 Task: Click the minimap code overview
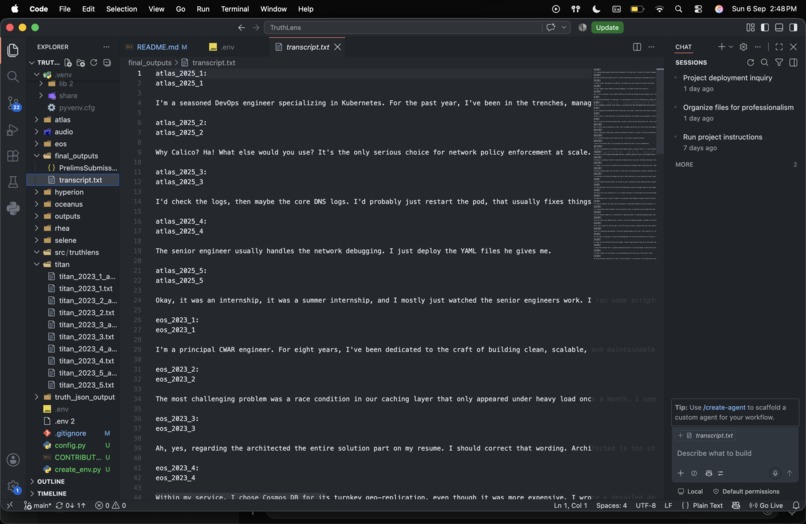[625, 164]
